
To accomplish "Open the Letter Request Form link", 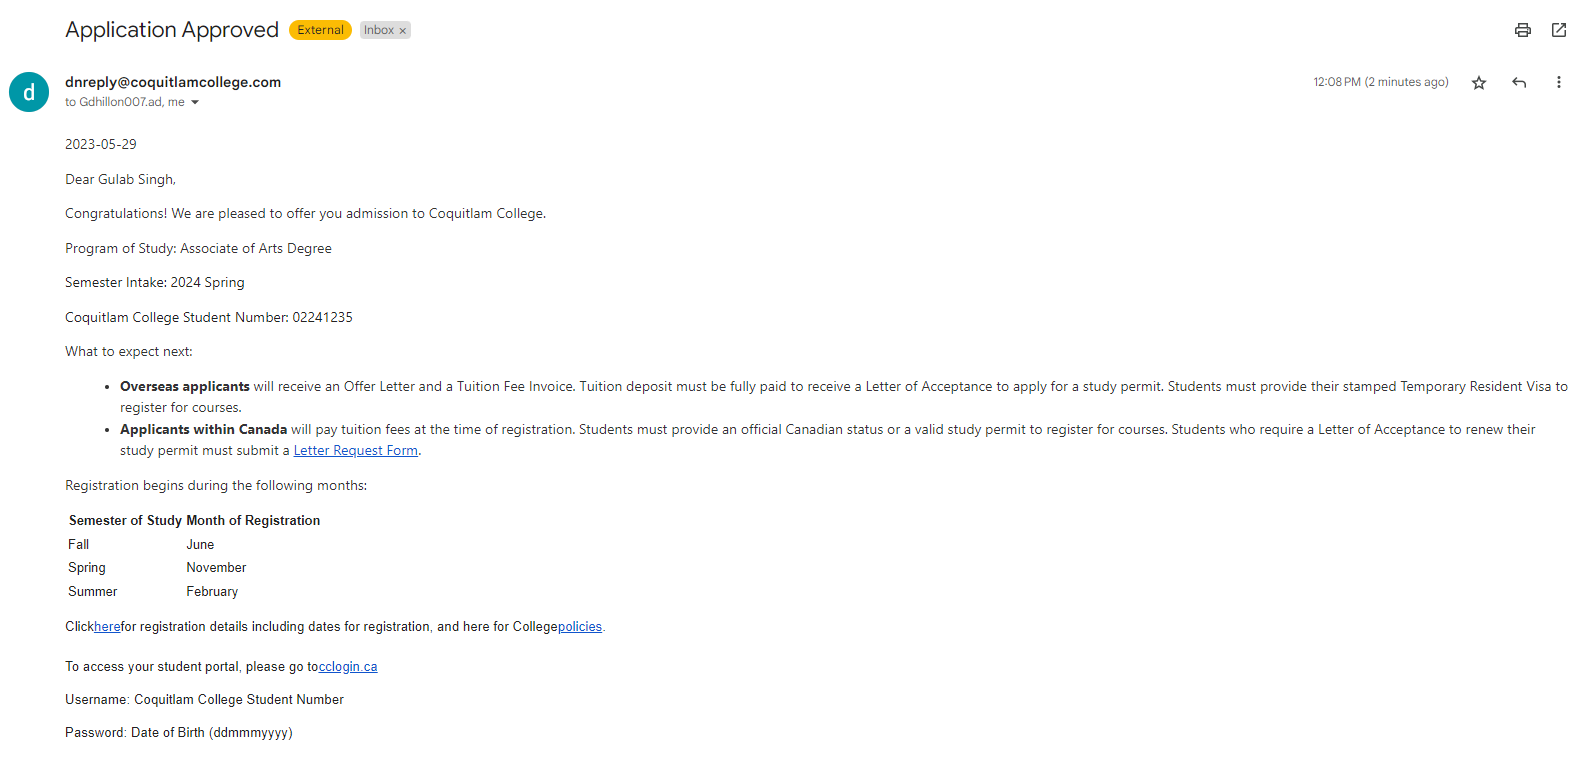I will click(355, 451).
